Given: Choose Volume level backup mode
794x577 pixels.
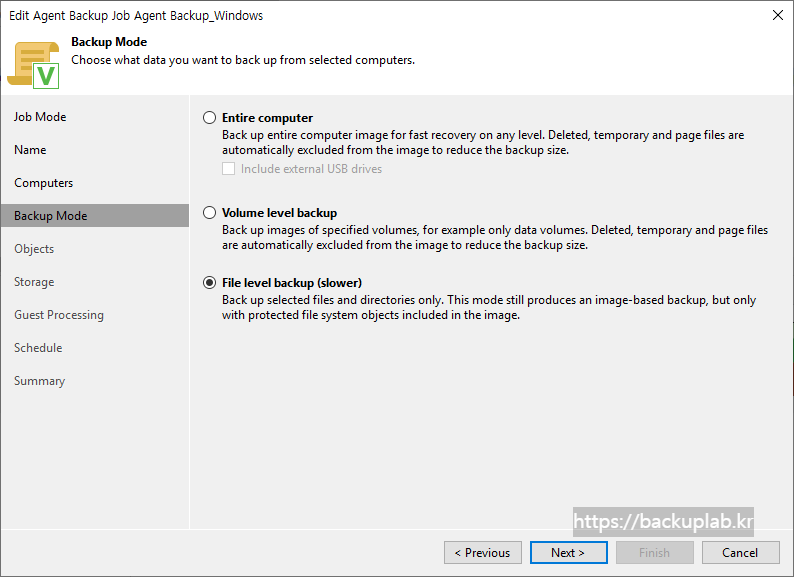Looking at the screenshot, I should coord(209,213).
